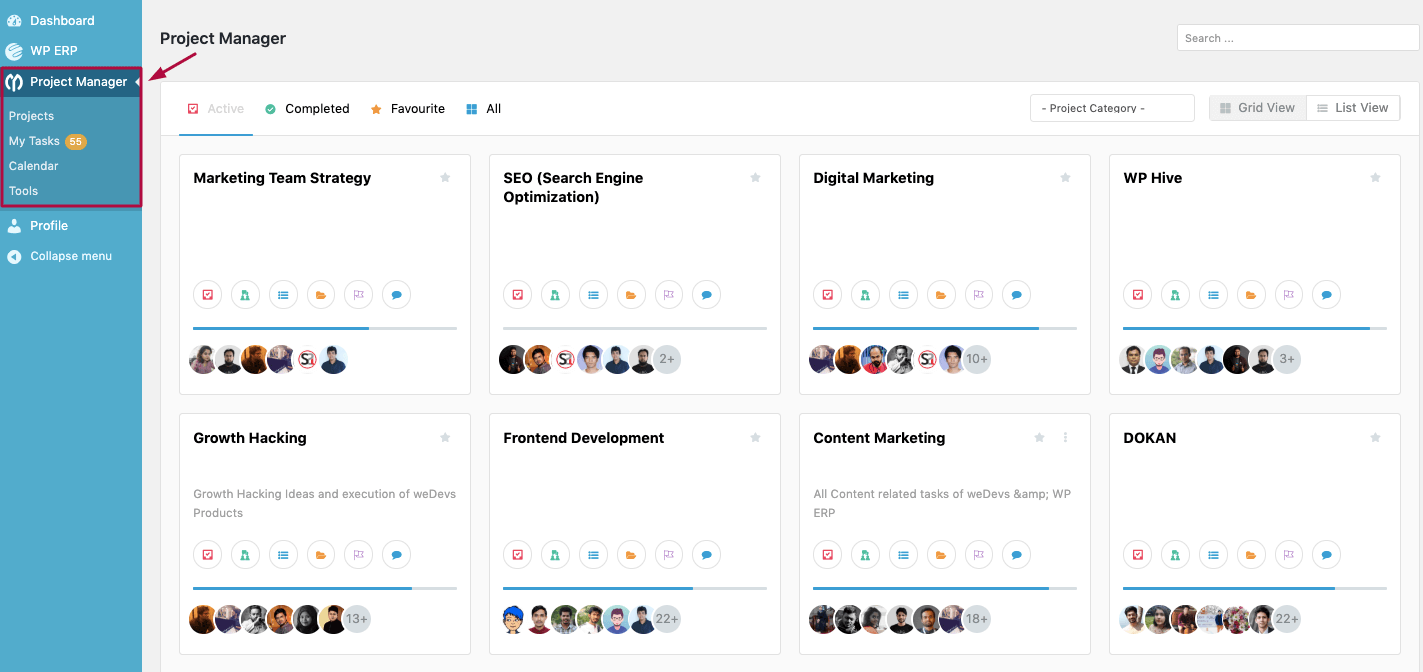The width and height of the screenshot is (1423, 672).
Task: Open the Project Category dropdown
Action: pos(1111,107)
